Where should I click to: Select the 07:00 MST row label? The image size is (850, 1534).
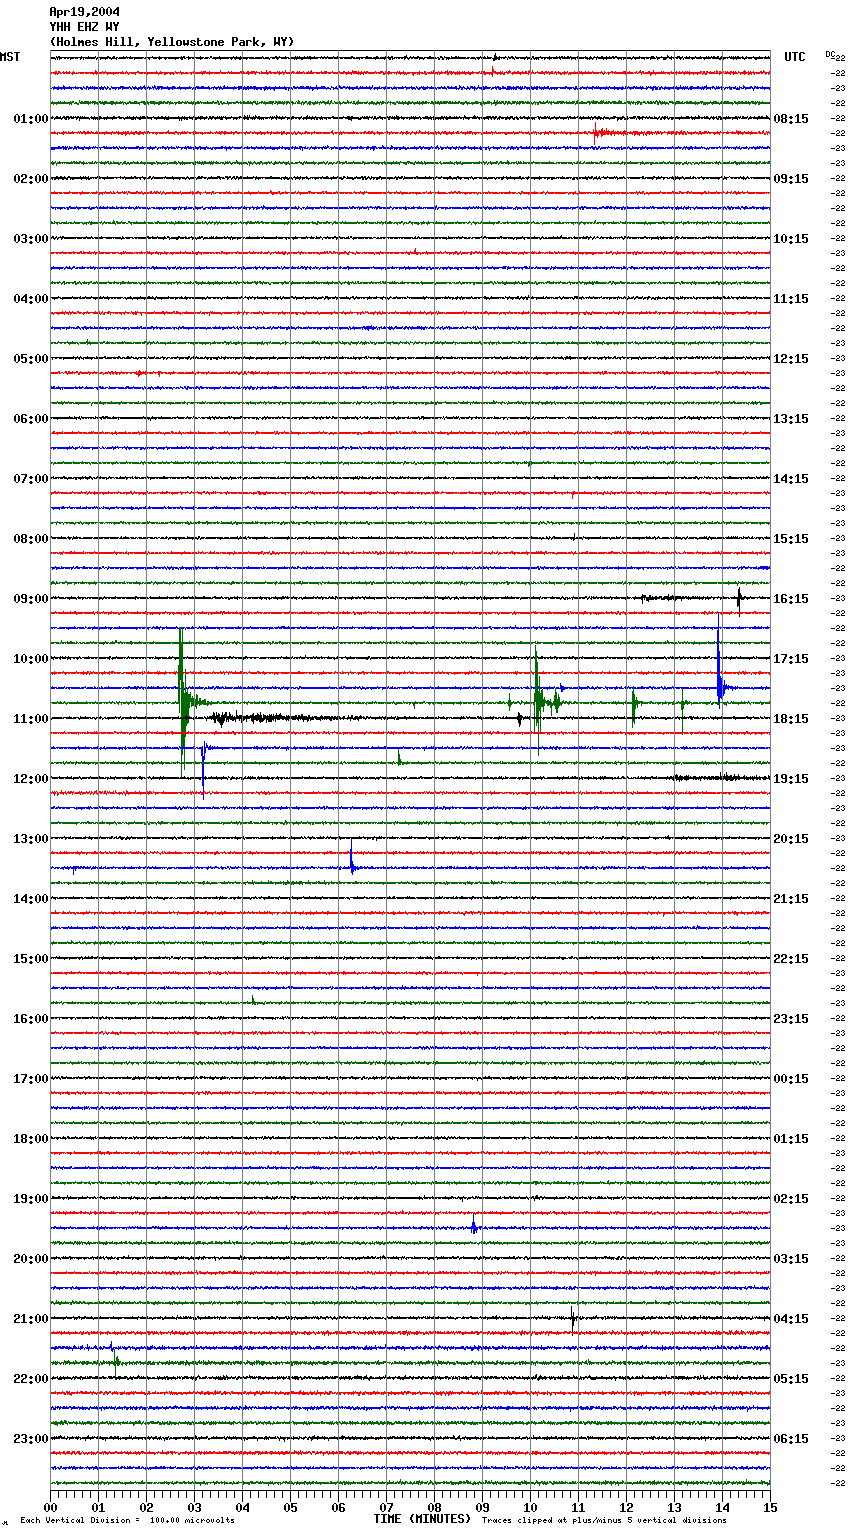(30, 479)
